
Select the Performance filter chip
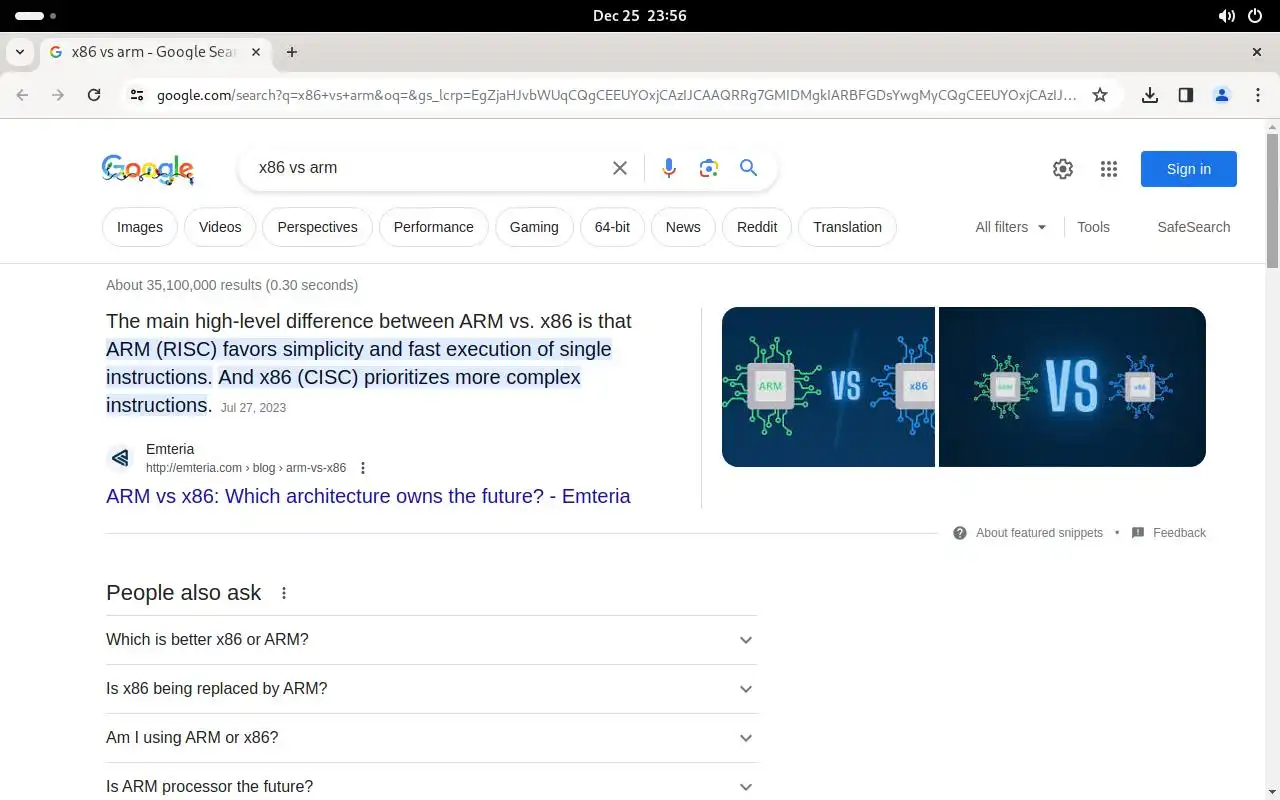click(434, 227)
